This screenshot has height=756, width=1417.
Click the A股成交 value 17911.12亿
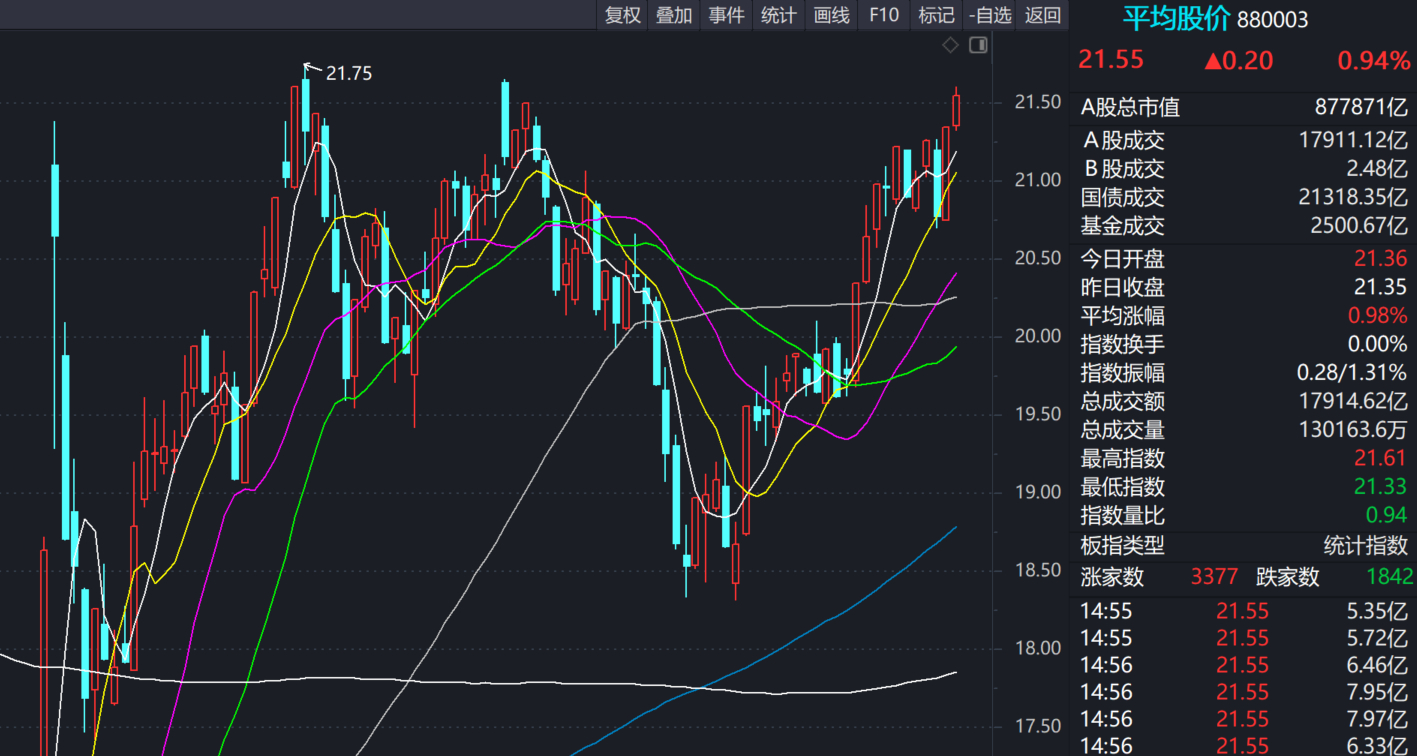[1353, 141]
